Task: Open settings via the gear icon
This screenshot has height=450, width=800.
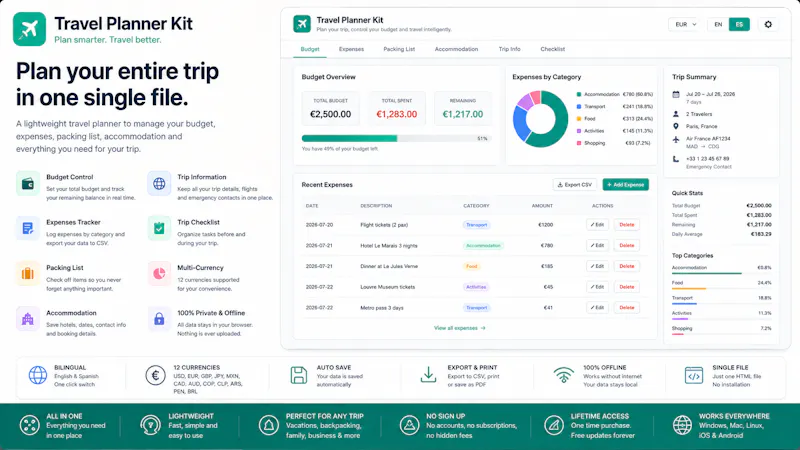Action: pos(768,24)
